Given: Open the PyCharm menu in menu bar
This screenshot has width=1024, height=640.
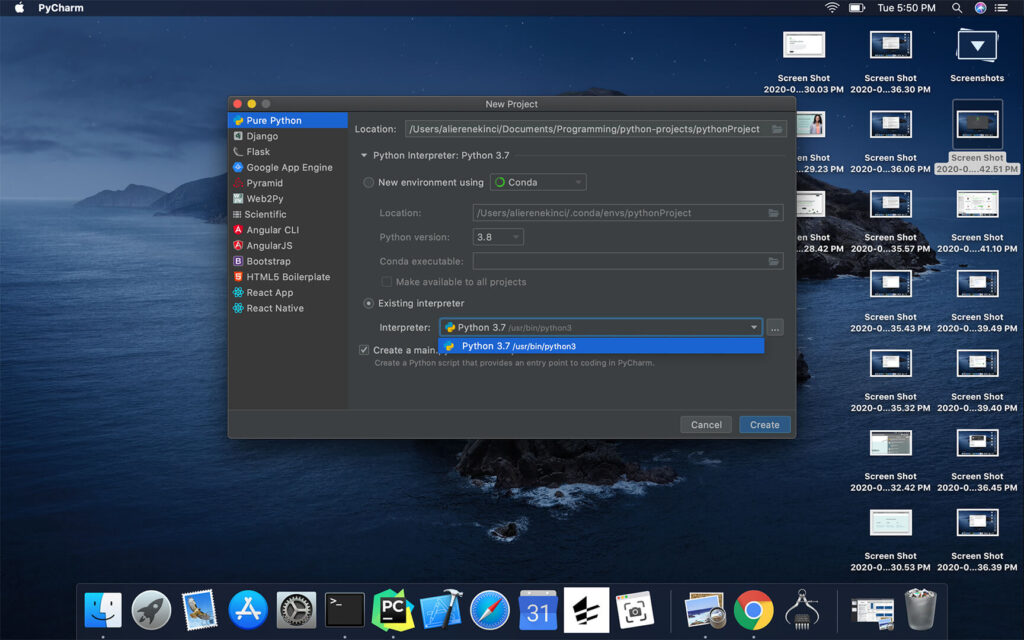Looking at the screenshot, I should click(61, 8).
